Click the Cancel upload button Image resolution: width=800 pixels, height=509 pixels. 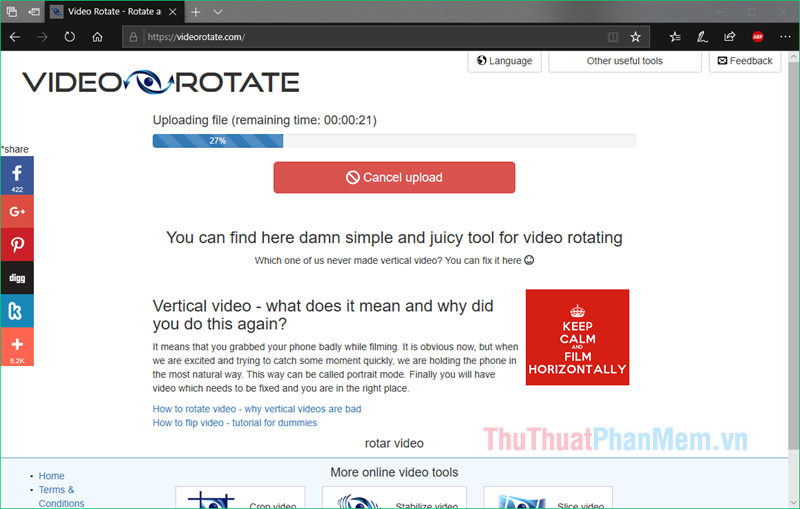pos(394,177)
